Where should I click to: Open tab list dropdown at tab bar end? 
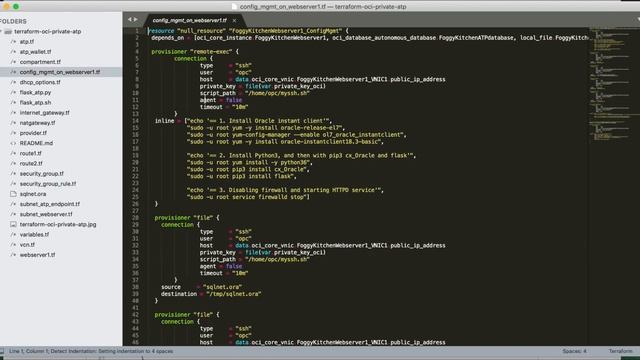click(638, 19)
